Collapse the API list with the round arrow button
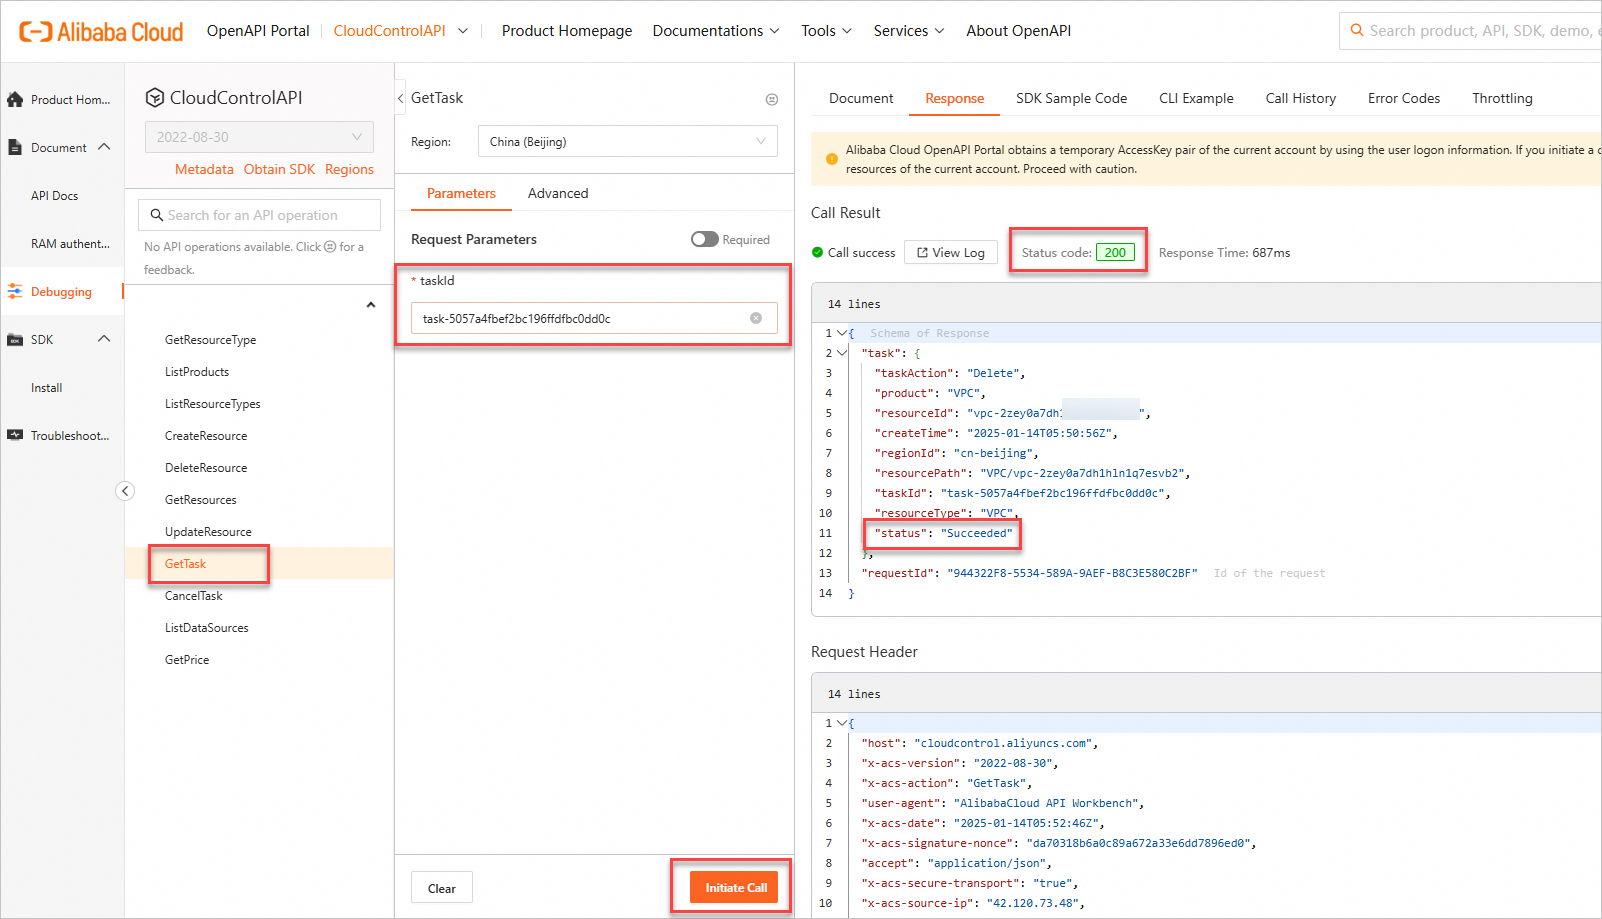The image size is (1602, 919). pyautogui.click(x=125, y=491)
